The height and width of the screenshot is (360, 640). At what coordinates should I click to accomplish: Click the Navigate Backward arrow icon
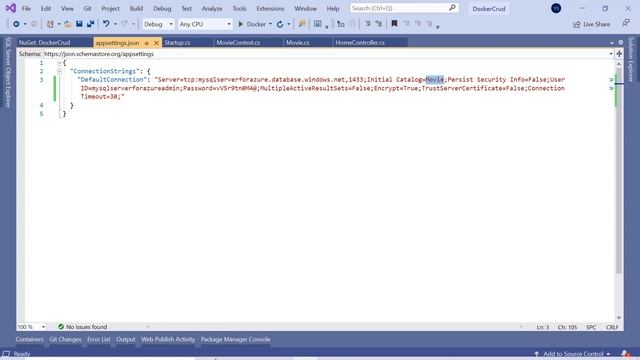point(16,24)
